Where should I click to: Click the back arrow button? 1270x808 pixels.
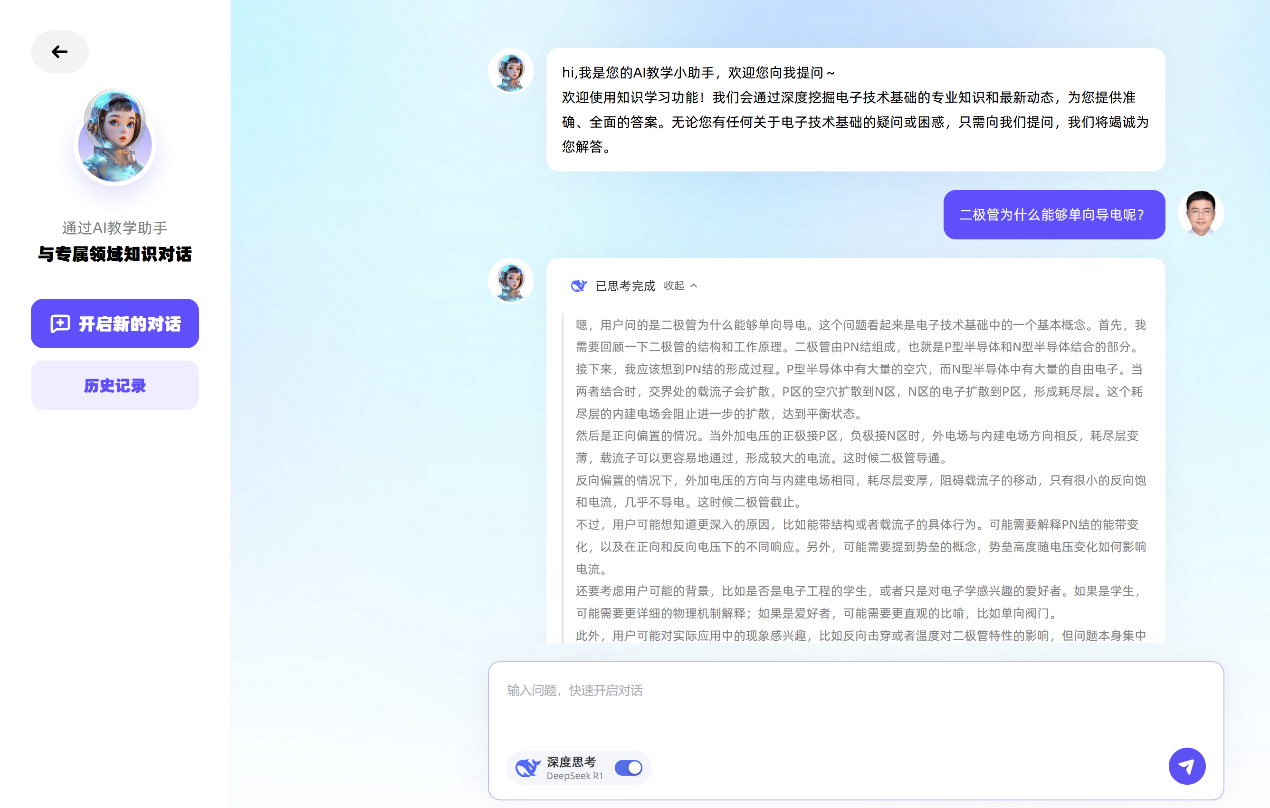60,52
